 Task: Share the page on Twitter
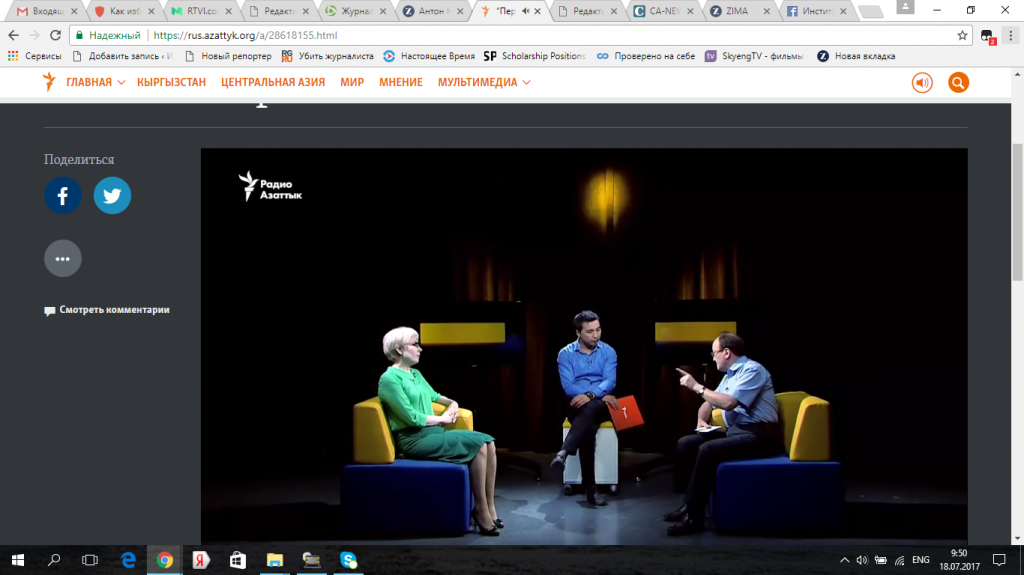pos(112,196)
